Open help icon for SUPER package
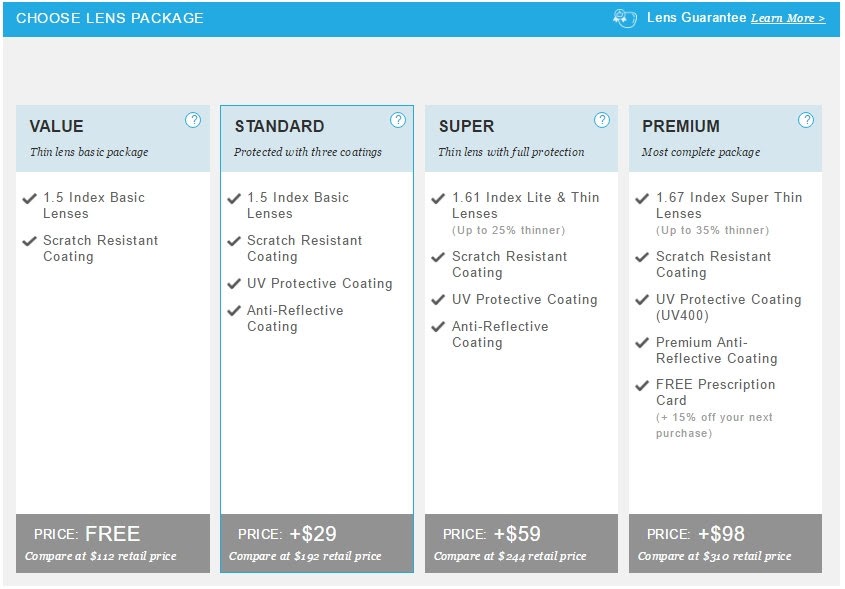The width and height of the screenshot is (845, 589). pos(602,120)
